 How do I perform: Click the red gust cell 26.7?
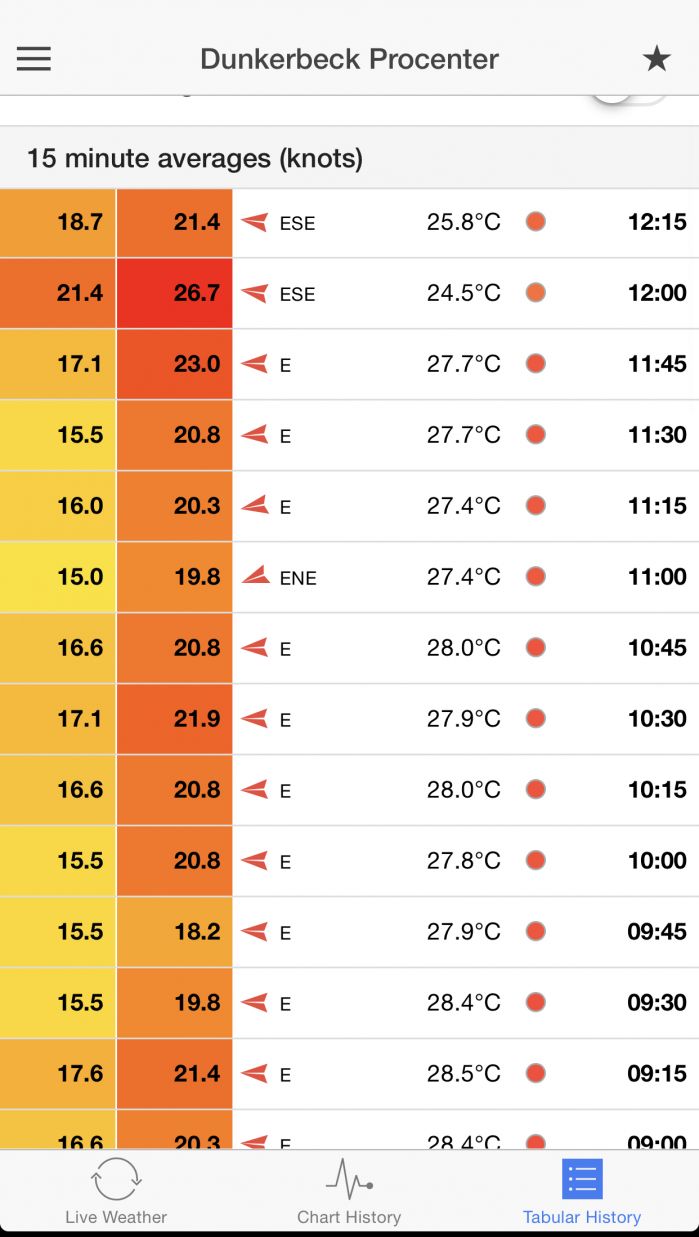(175, 293)
